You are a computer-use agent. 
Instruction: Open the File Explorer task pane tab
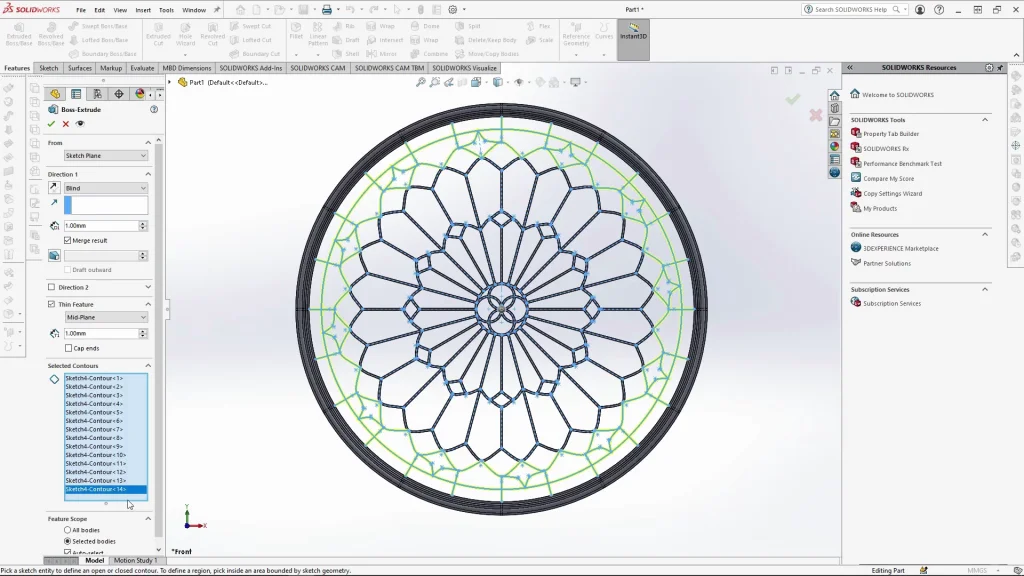click(x=835, y=121)
